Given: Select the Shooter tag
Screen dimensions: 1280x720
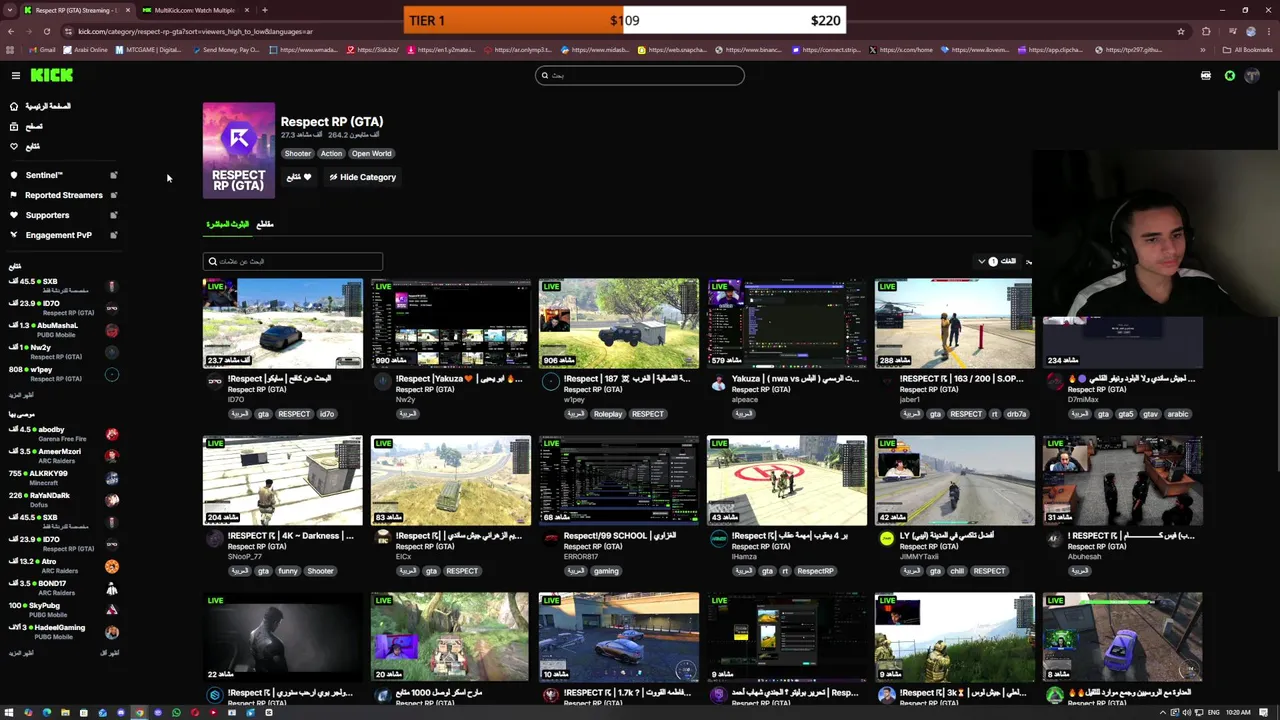Looking at the screenshot, I should pos(297,153).
